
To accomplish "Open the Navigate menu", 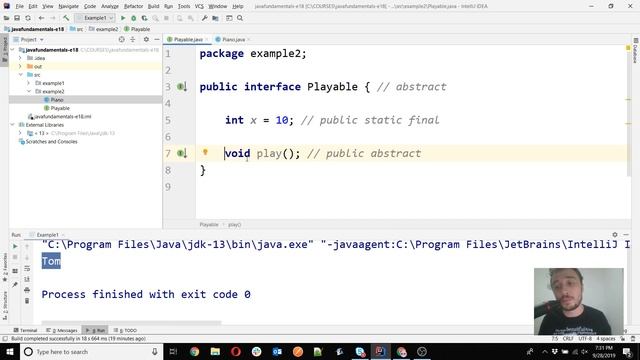I will tap(69, 6).
